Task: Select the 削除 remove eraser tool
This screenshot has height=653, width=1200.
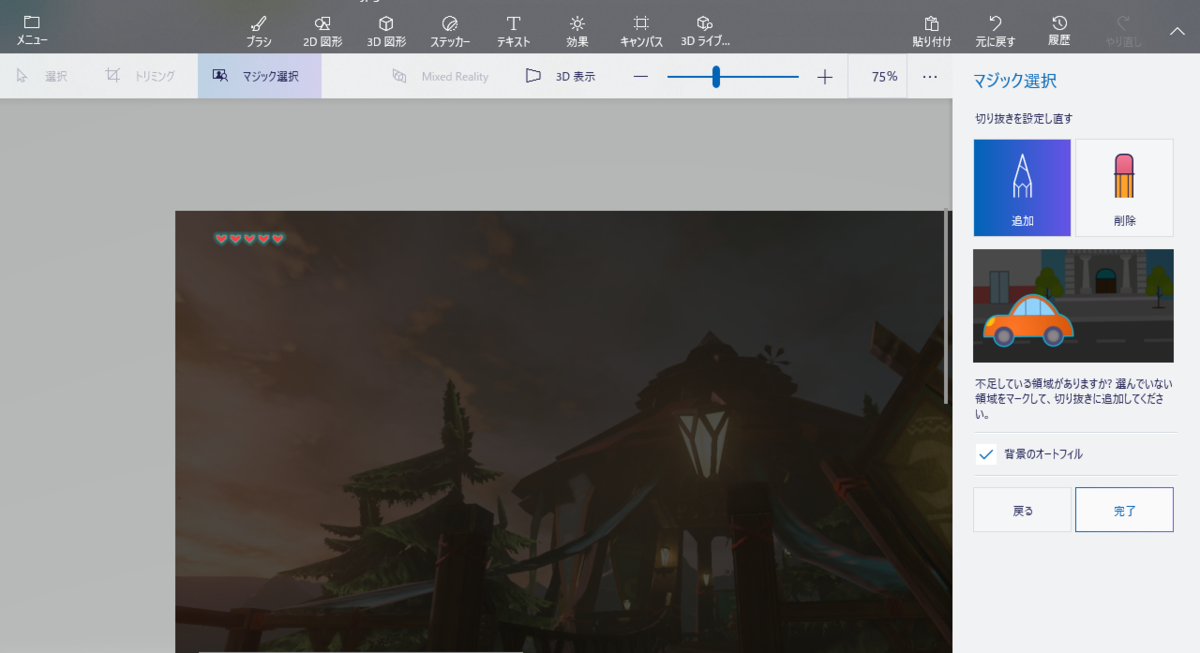Action: 1124,188
